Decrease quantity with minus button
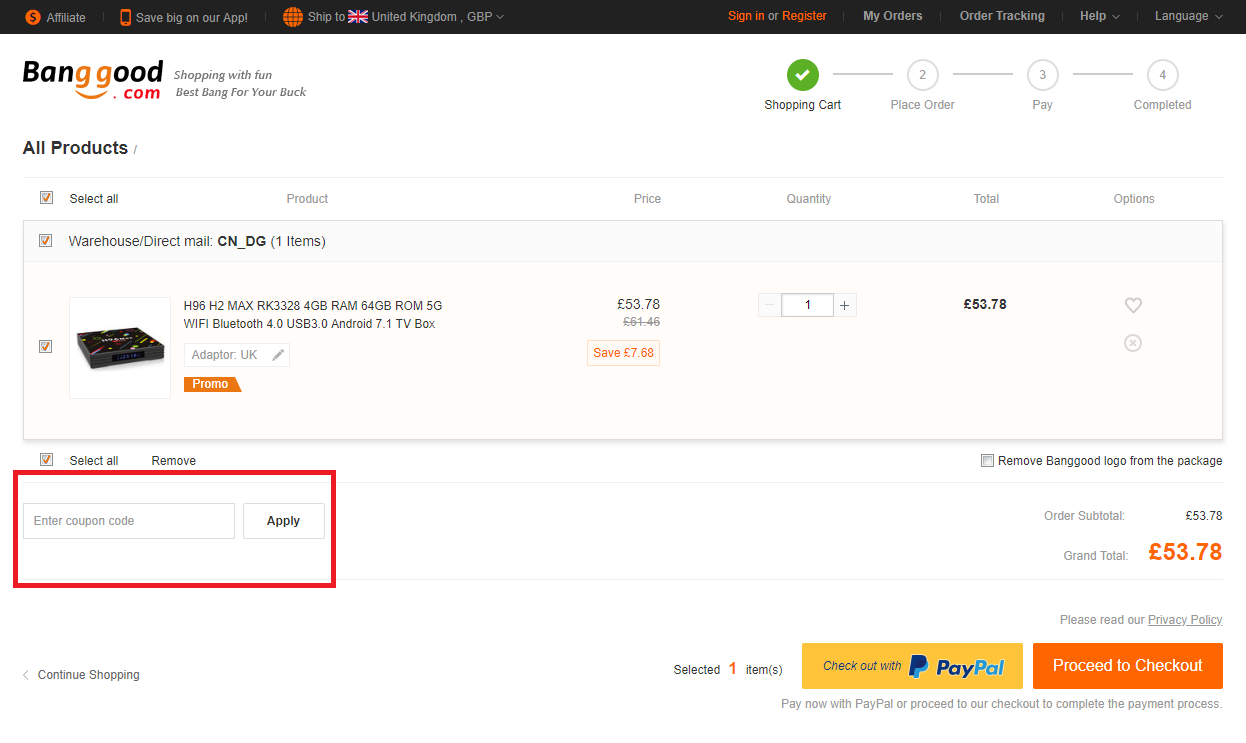This screenshot has width=1246, height=743. coord(769,305)
